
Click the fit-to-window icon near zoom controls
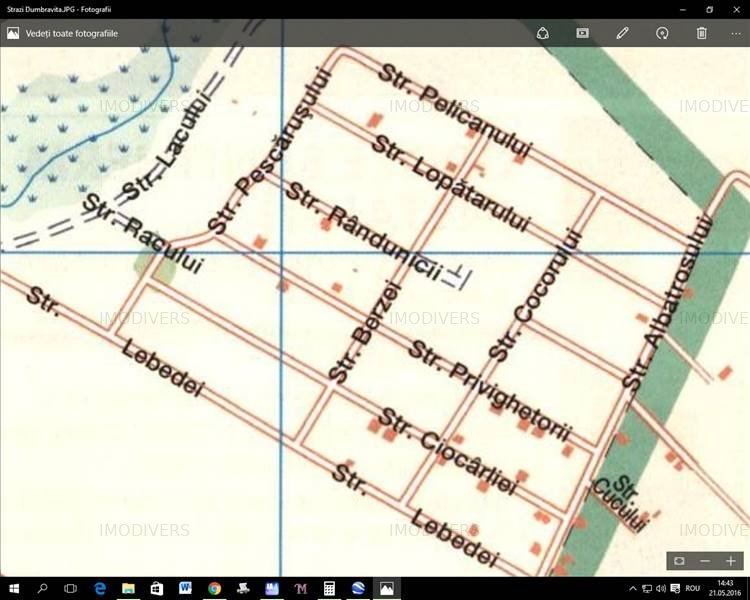(x=679, y=561)
